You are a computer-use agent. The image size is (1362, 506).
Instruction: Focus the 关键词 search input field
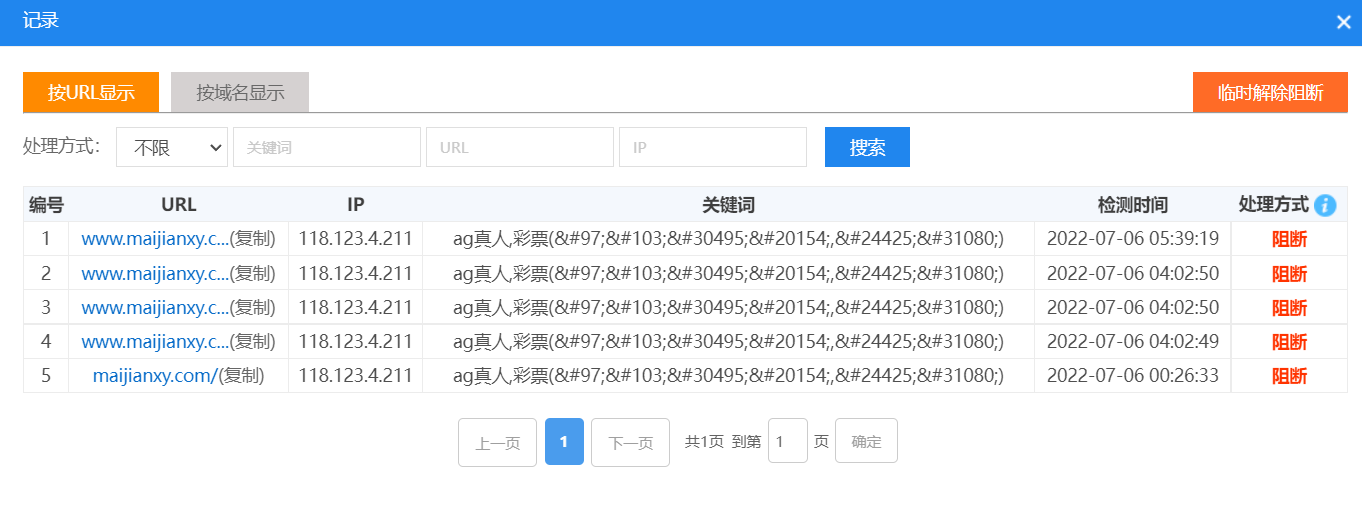(x=326, y=147)
